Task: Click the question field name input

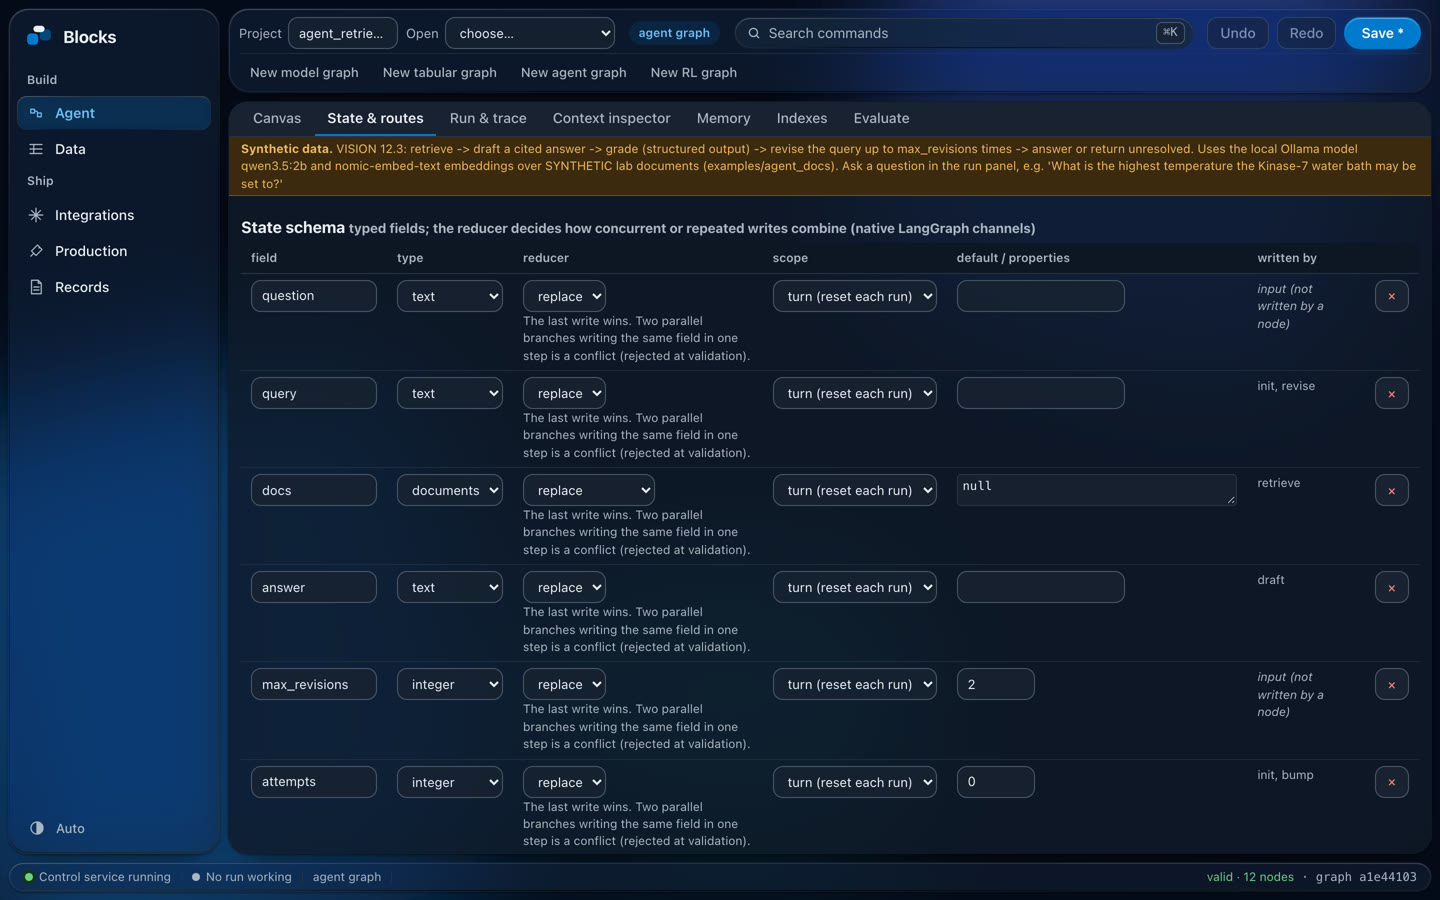Action: pyautogui.click(x=314, y=296)
